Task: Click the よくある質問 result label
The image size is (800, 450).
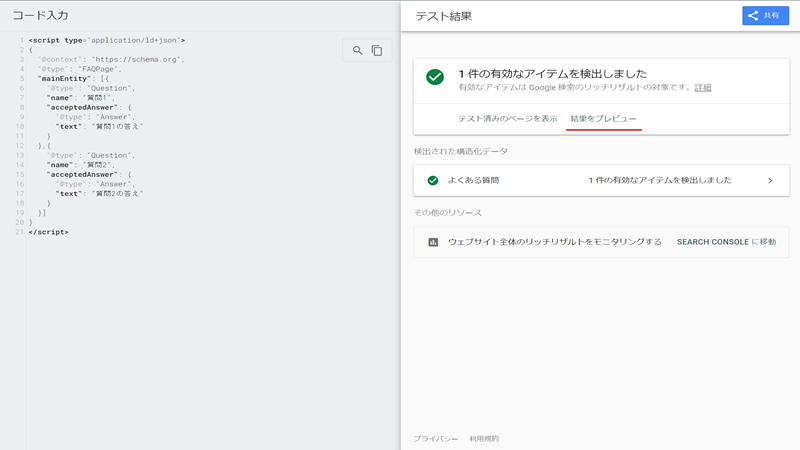Action: point(473,181)
